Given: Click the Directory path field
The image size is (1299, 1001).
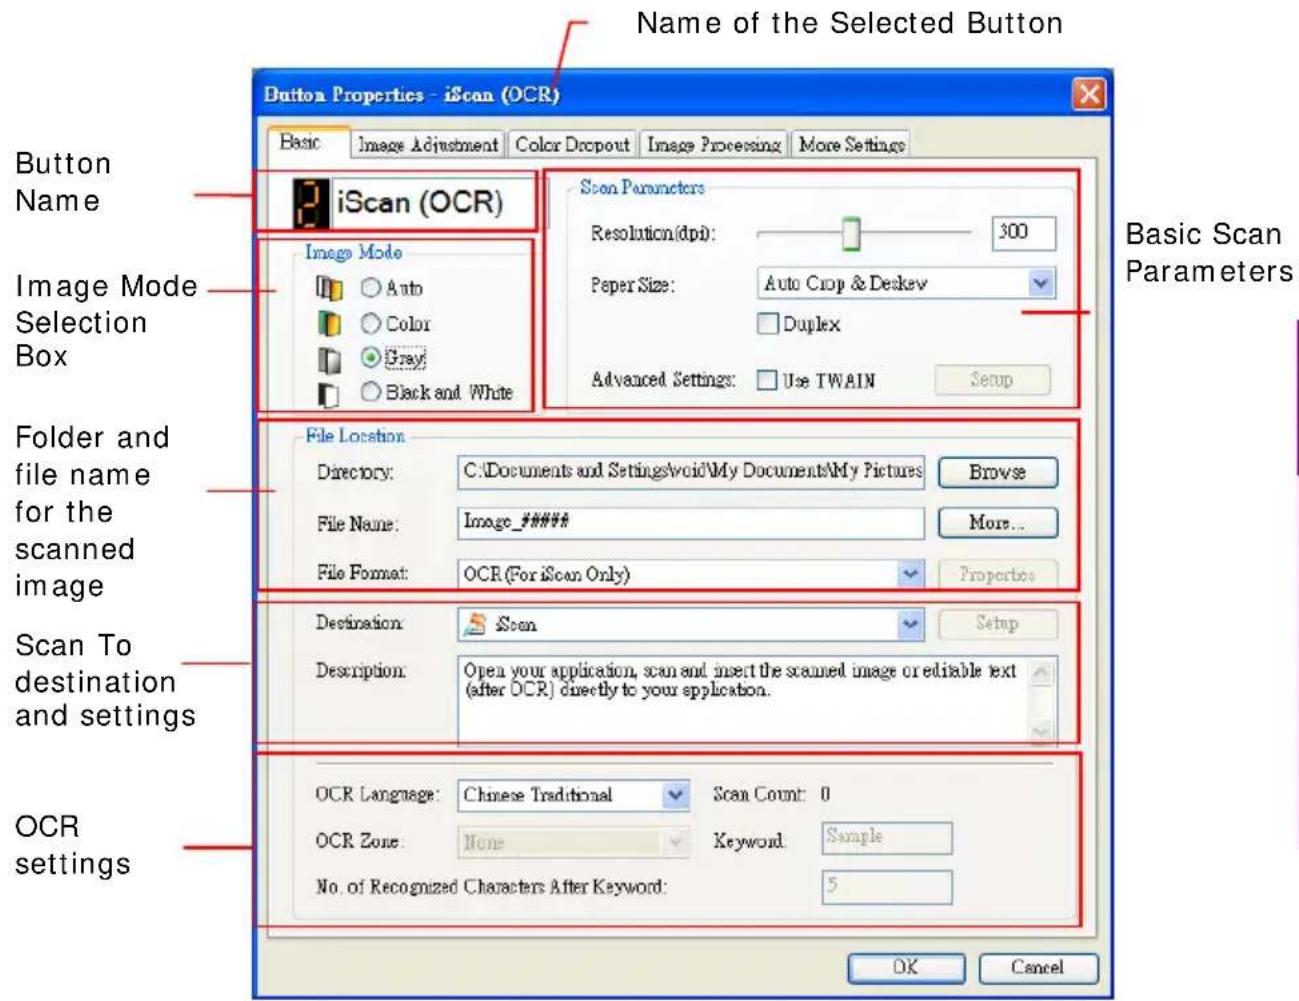Looking at the screenshot, I should tap(691, 471).
